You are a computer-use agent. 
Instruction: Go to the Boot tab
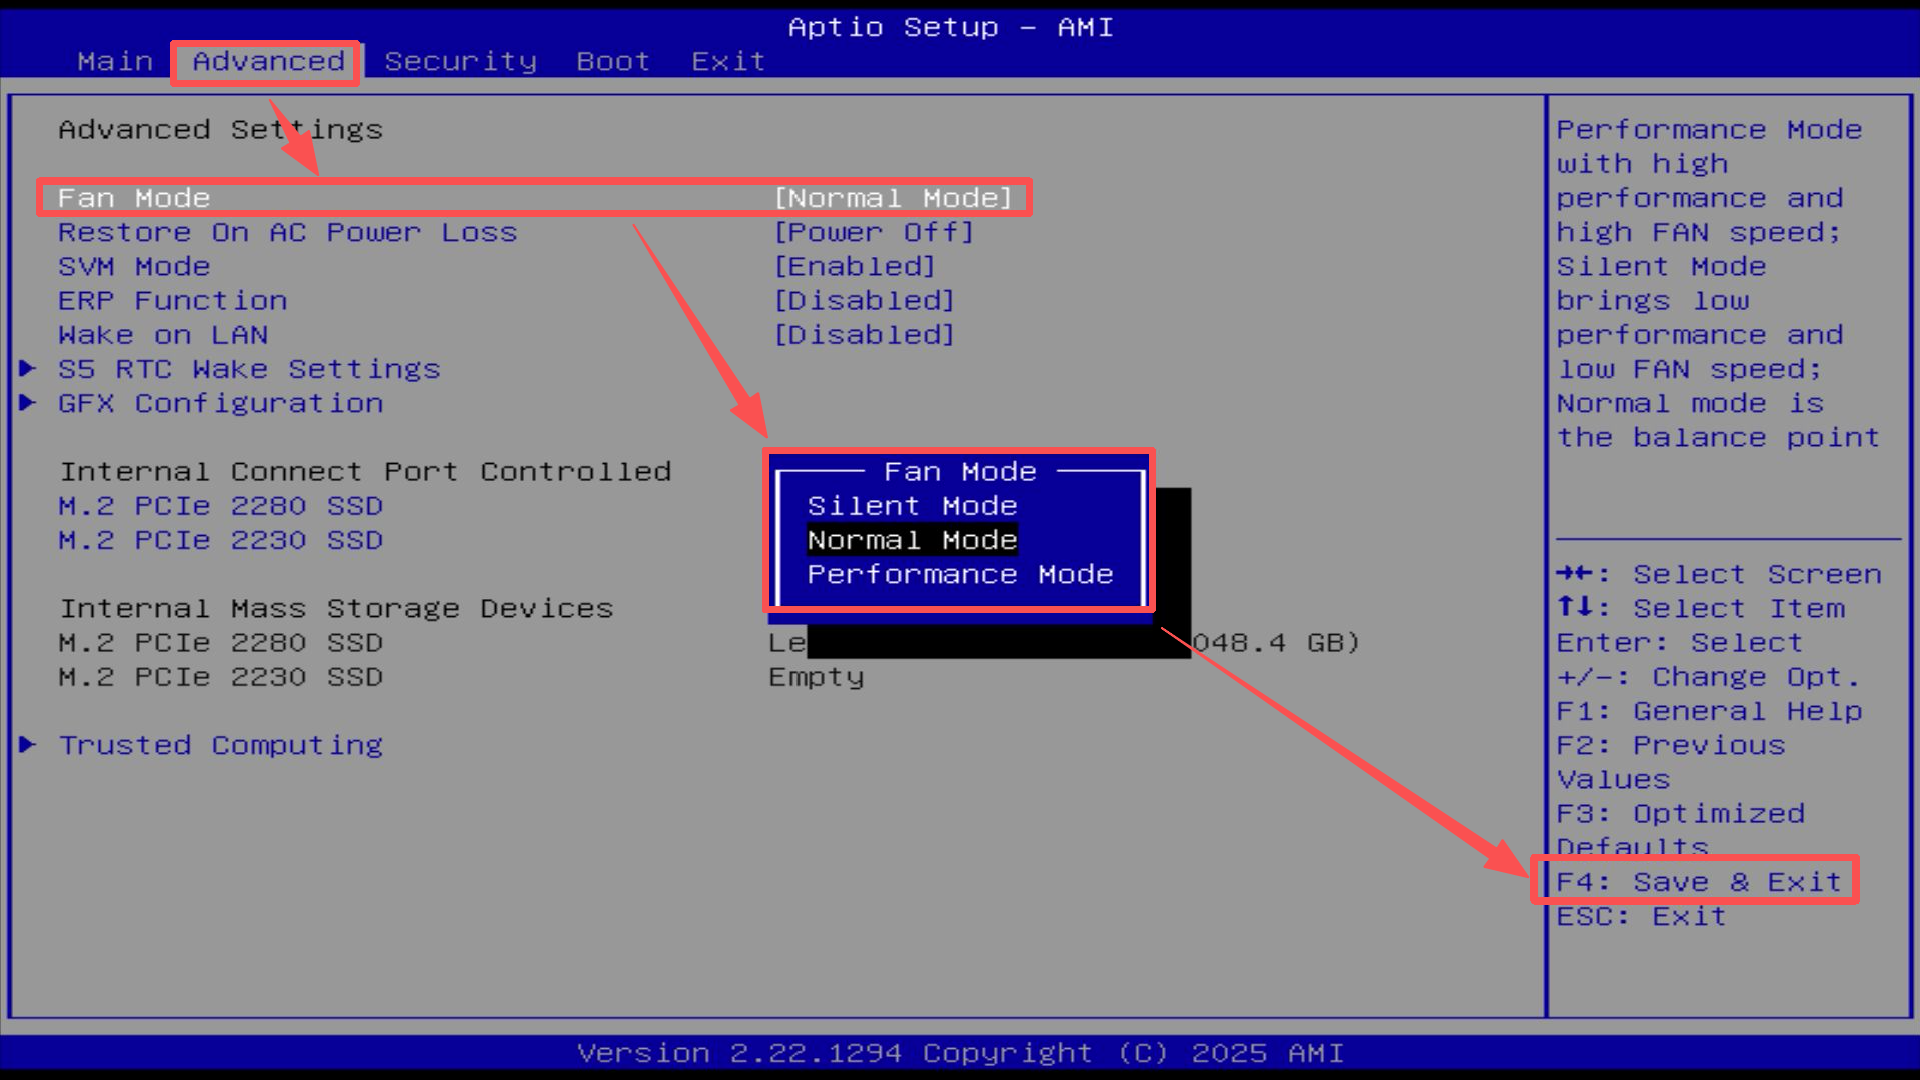point(612,62)
